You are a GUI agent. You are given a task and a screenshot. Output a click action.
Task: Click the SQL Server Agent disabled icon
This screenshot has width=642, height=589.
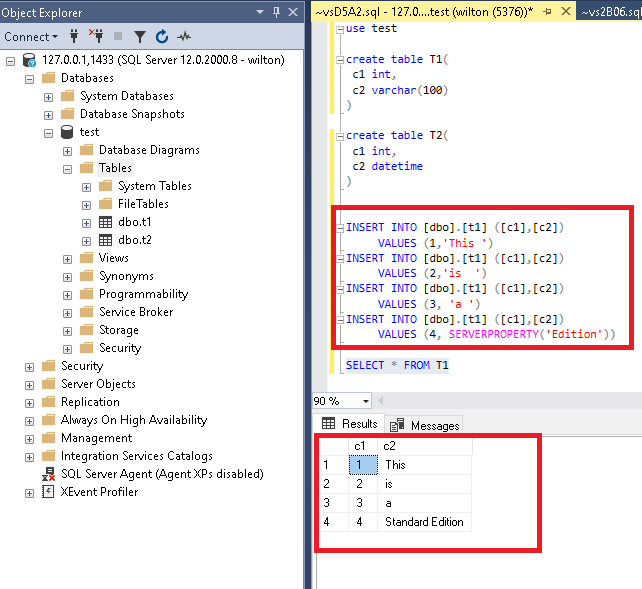coord(48,474)
